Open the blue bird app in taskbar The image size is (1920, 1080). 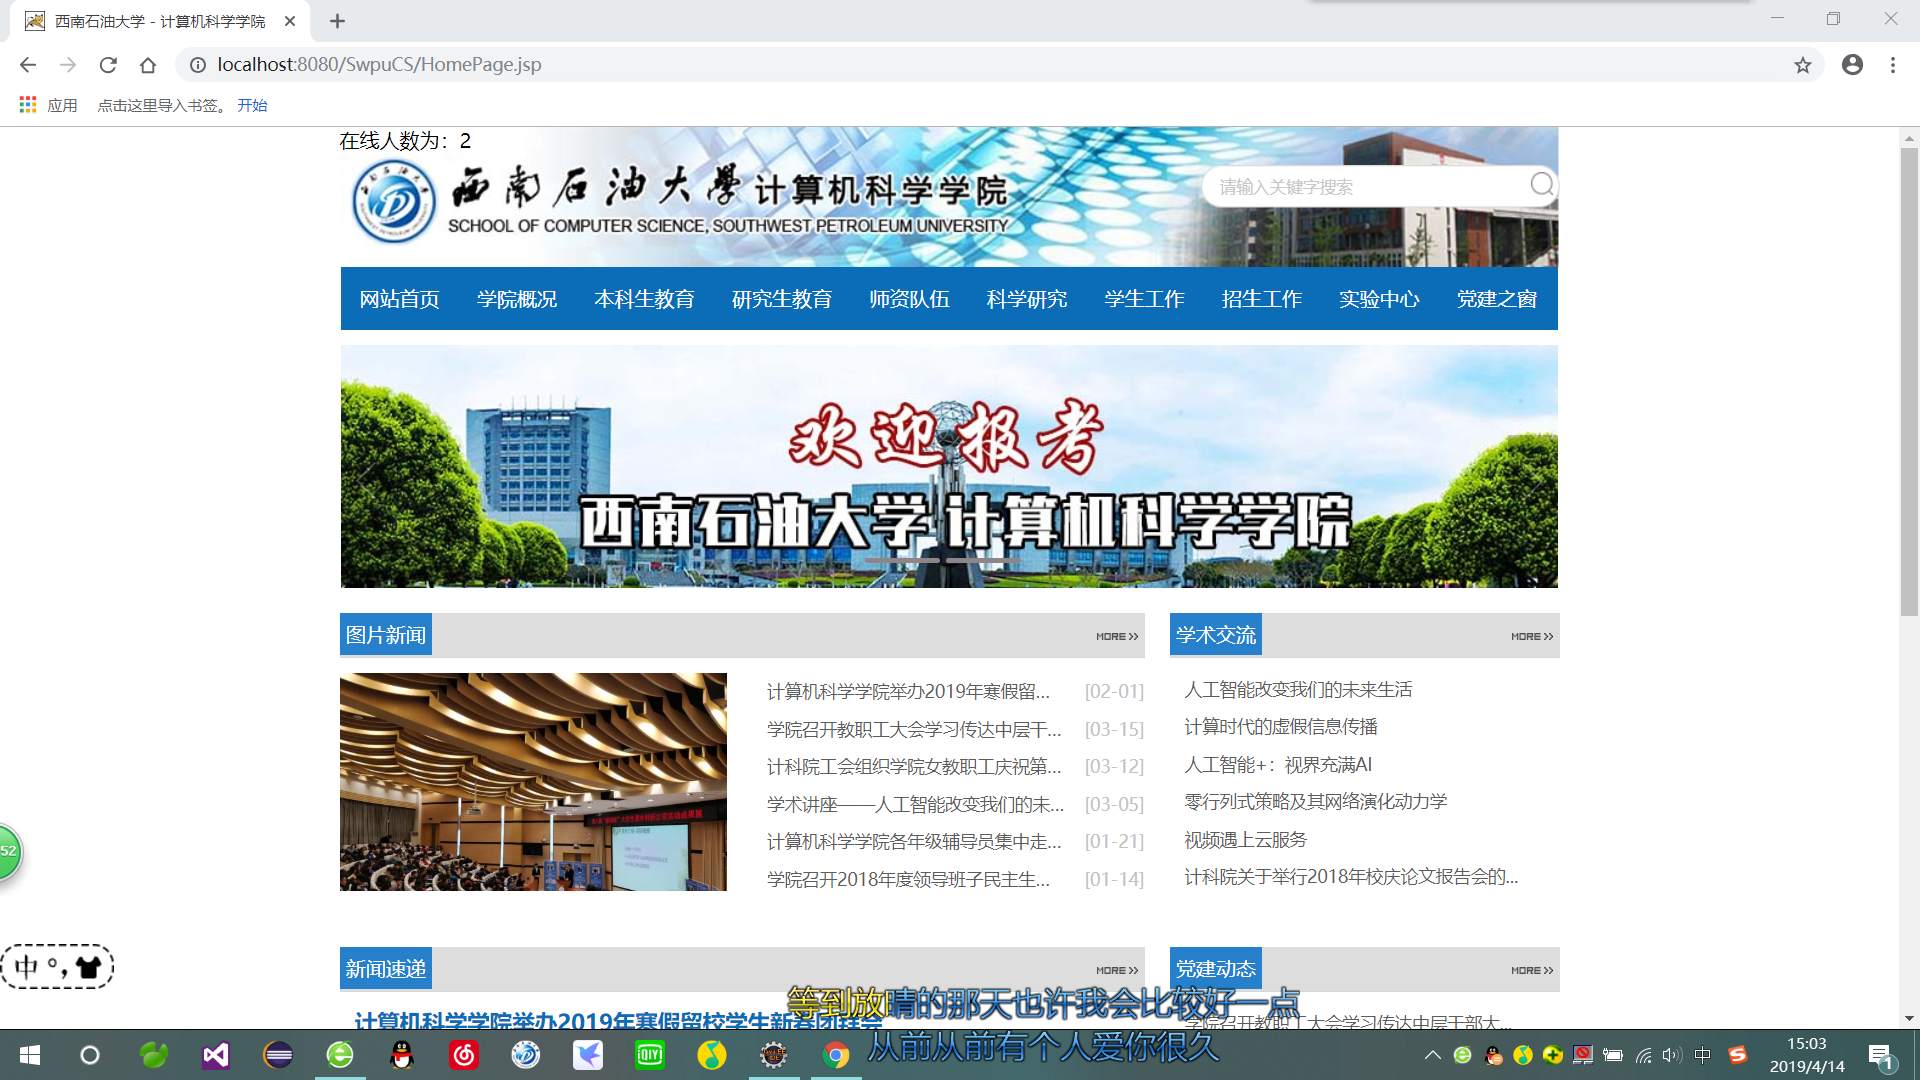[x=588, y=1055]
